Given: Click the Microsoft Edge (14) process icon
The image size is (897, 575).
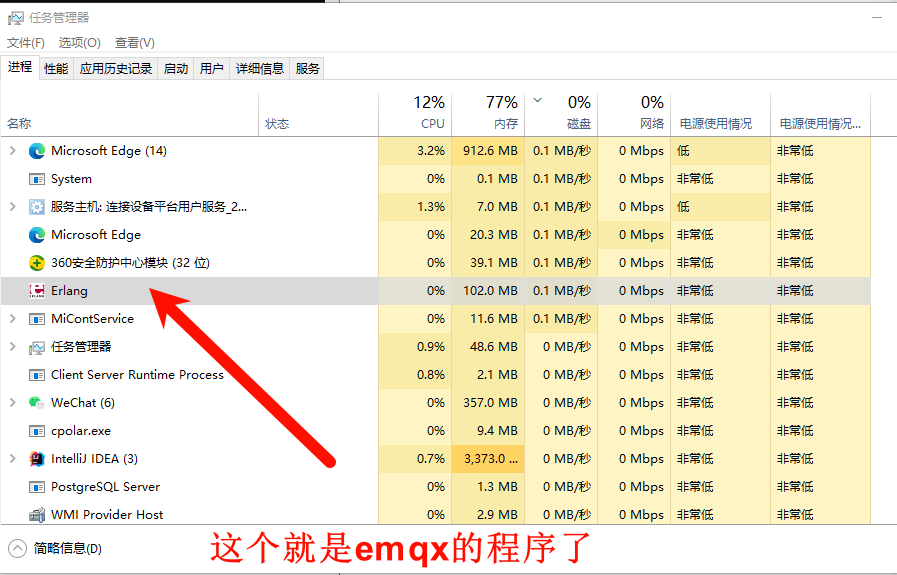Looking at the screenshot, I should pyautogui.click(x=37, y=151).
